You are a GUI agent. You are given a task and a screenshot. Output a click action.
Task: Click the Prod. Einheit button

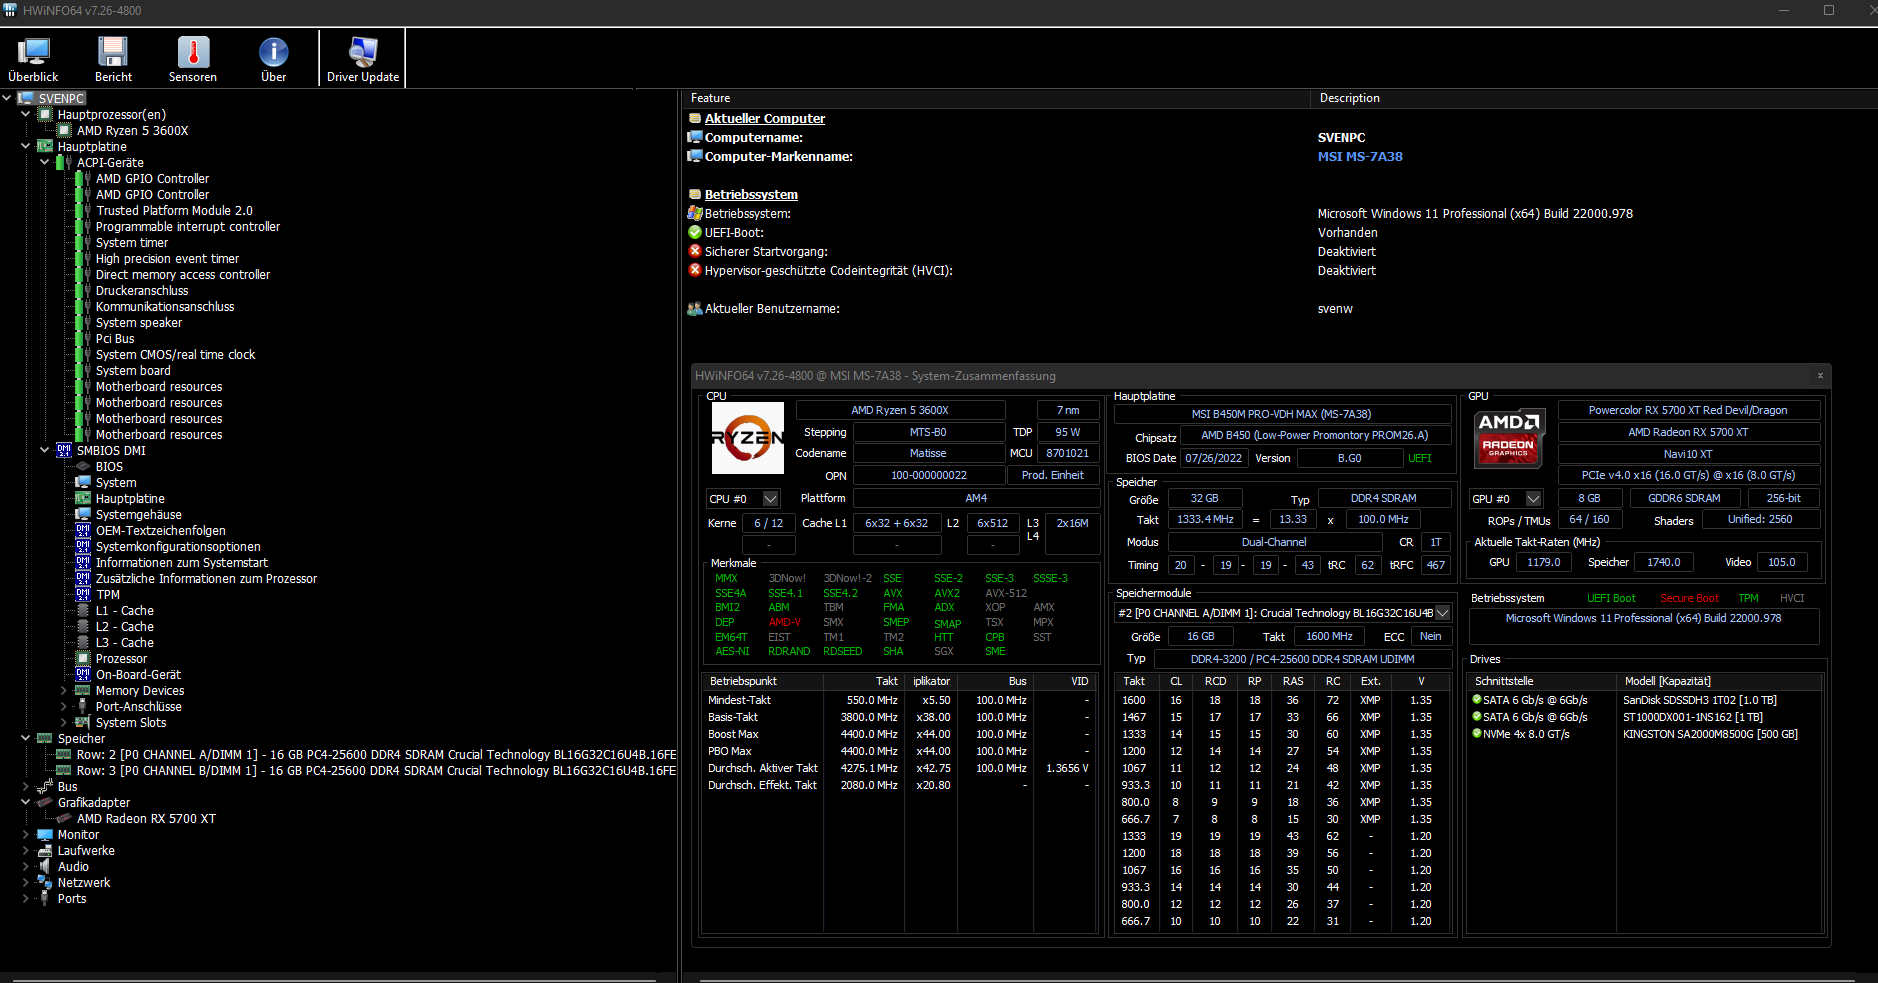1052,475
